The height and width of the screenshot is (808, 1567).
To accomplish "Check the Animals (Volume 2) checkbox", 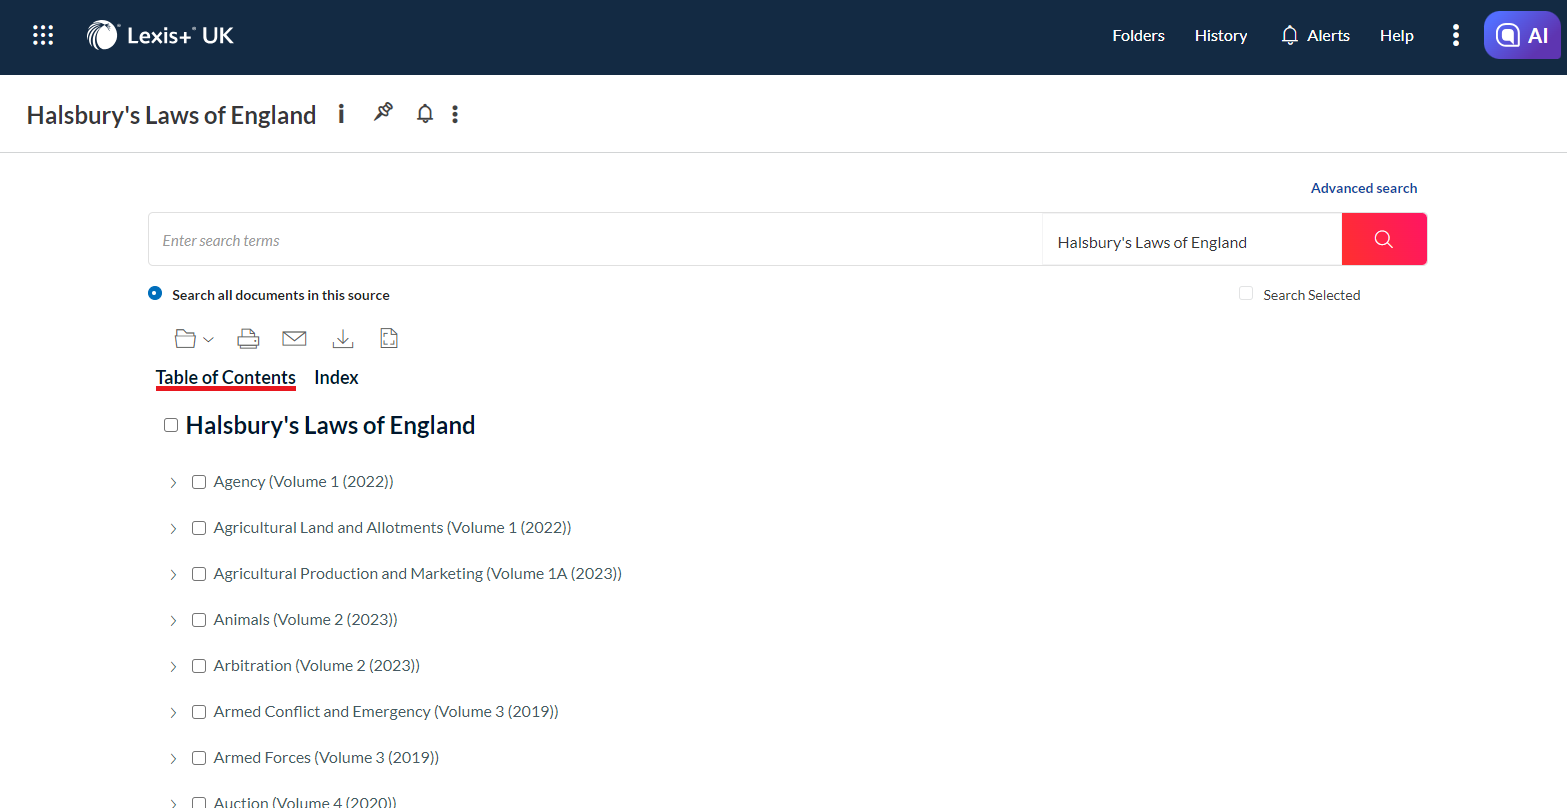I will (199, 620).
